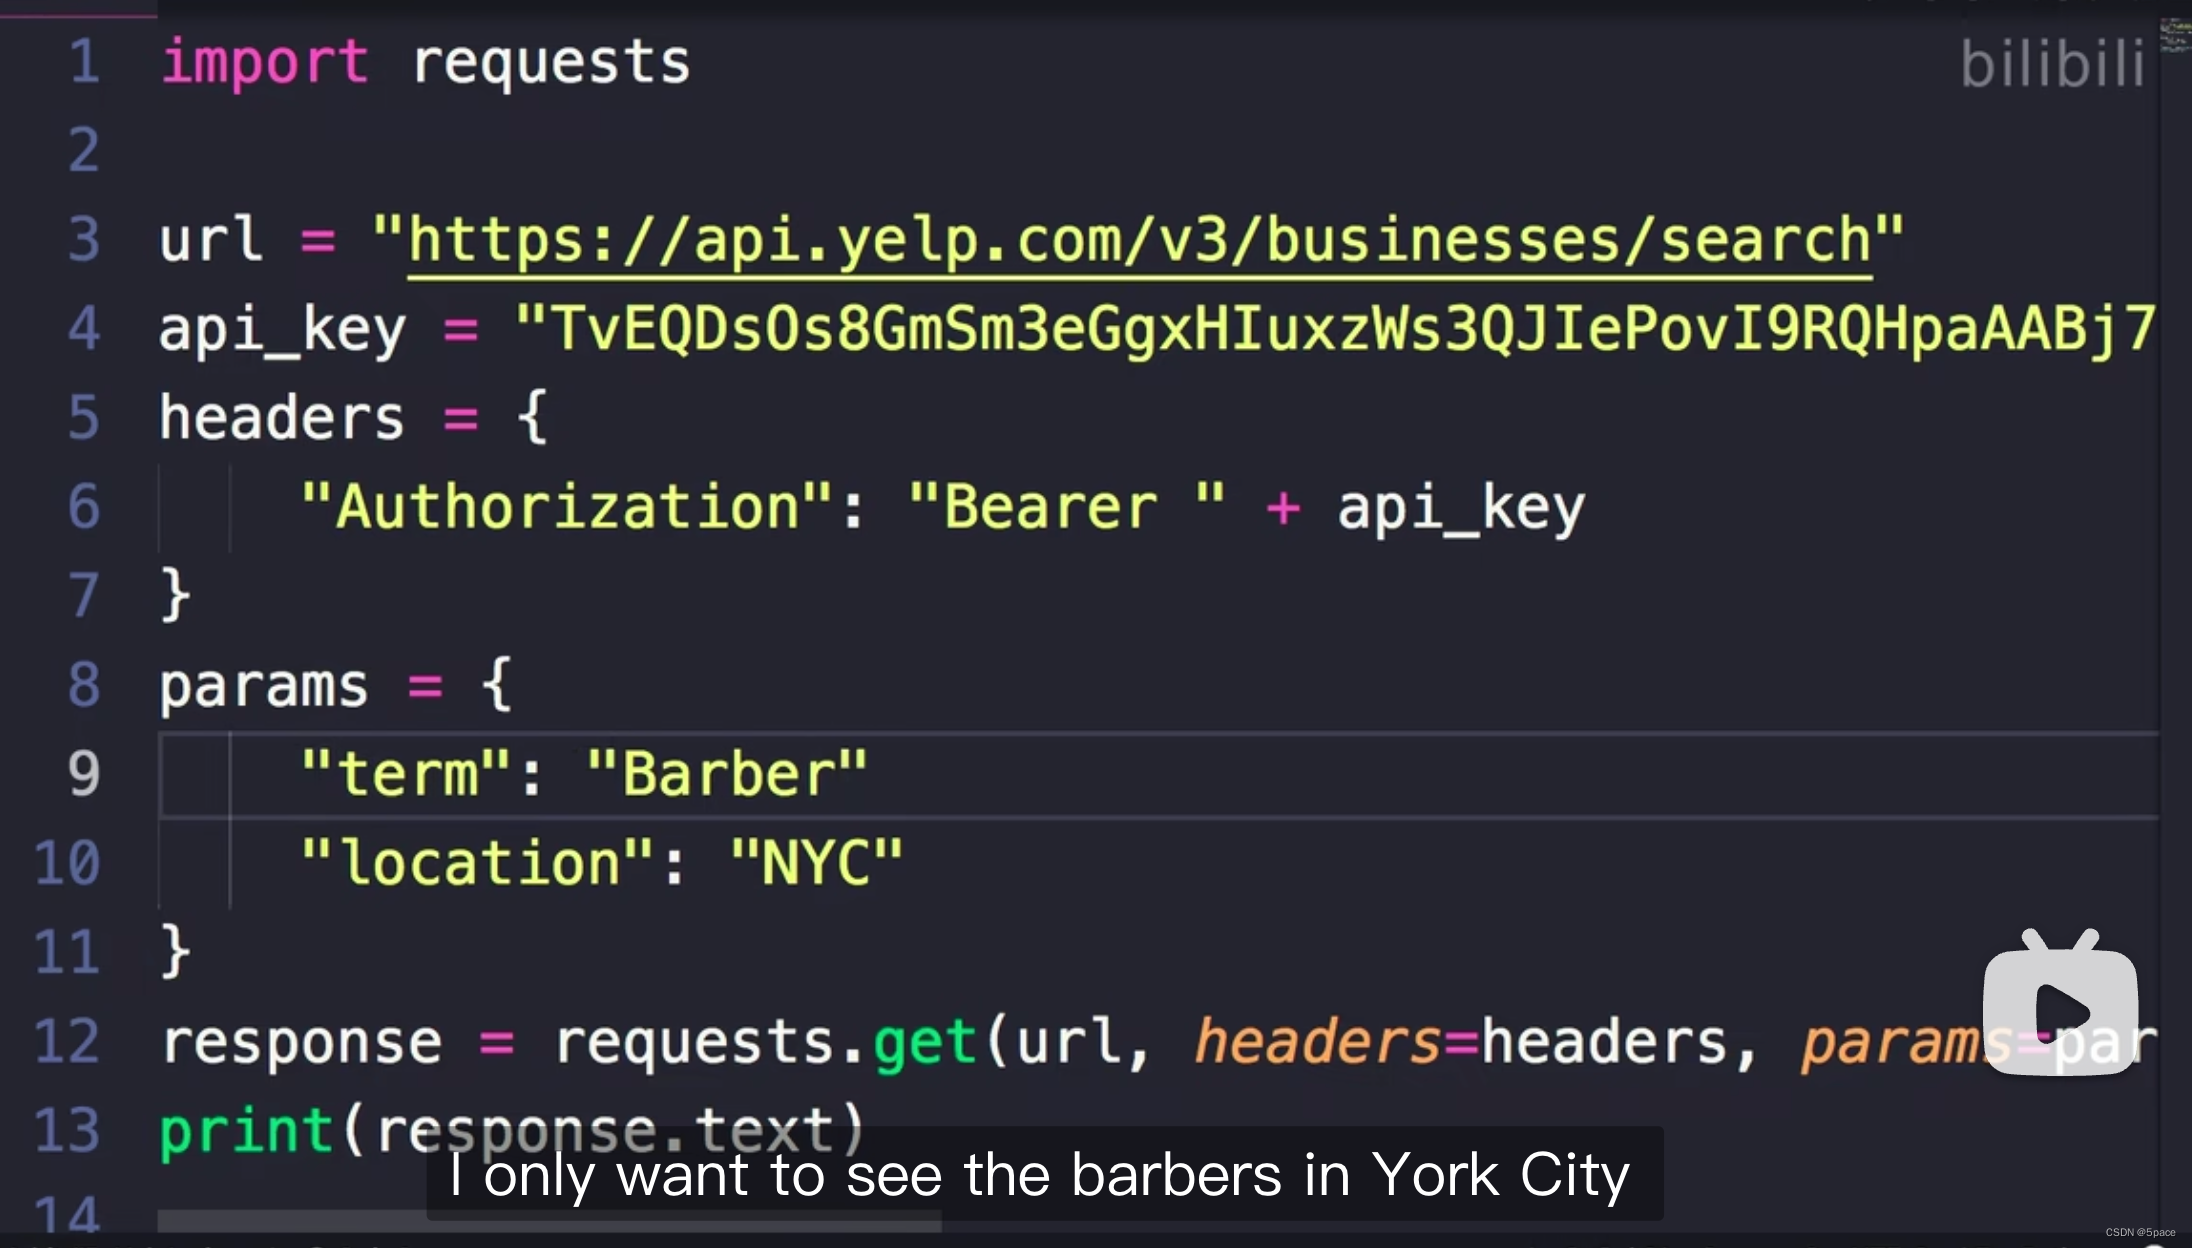Click the closing brace on line 7
The width and height of the screenshot is (2192, 1248).
[175, 596]
